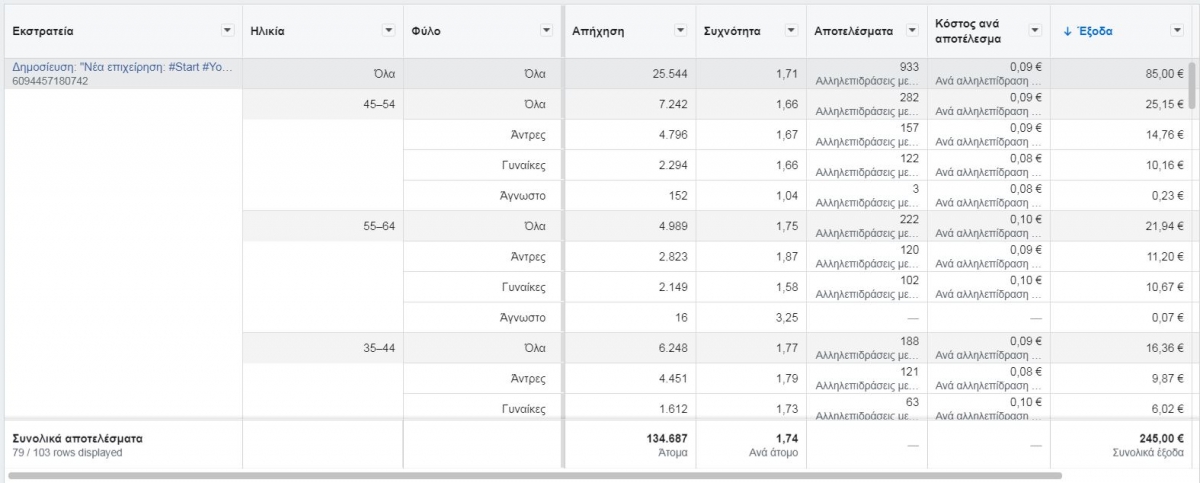Expand the Φύλο column dropdown arrow
The height and width of the screenshot is (483, 1200).
coord(546,31)
